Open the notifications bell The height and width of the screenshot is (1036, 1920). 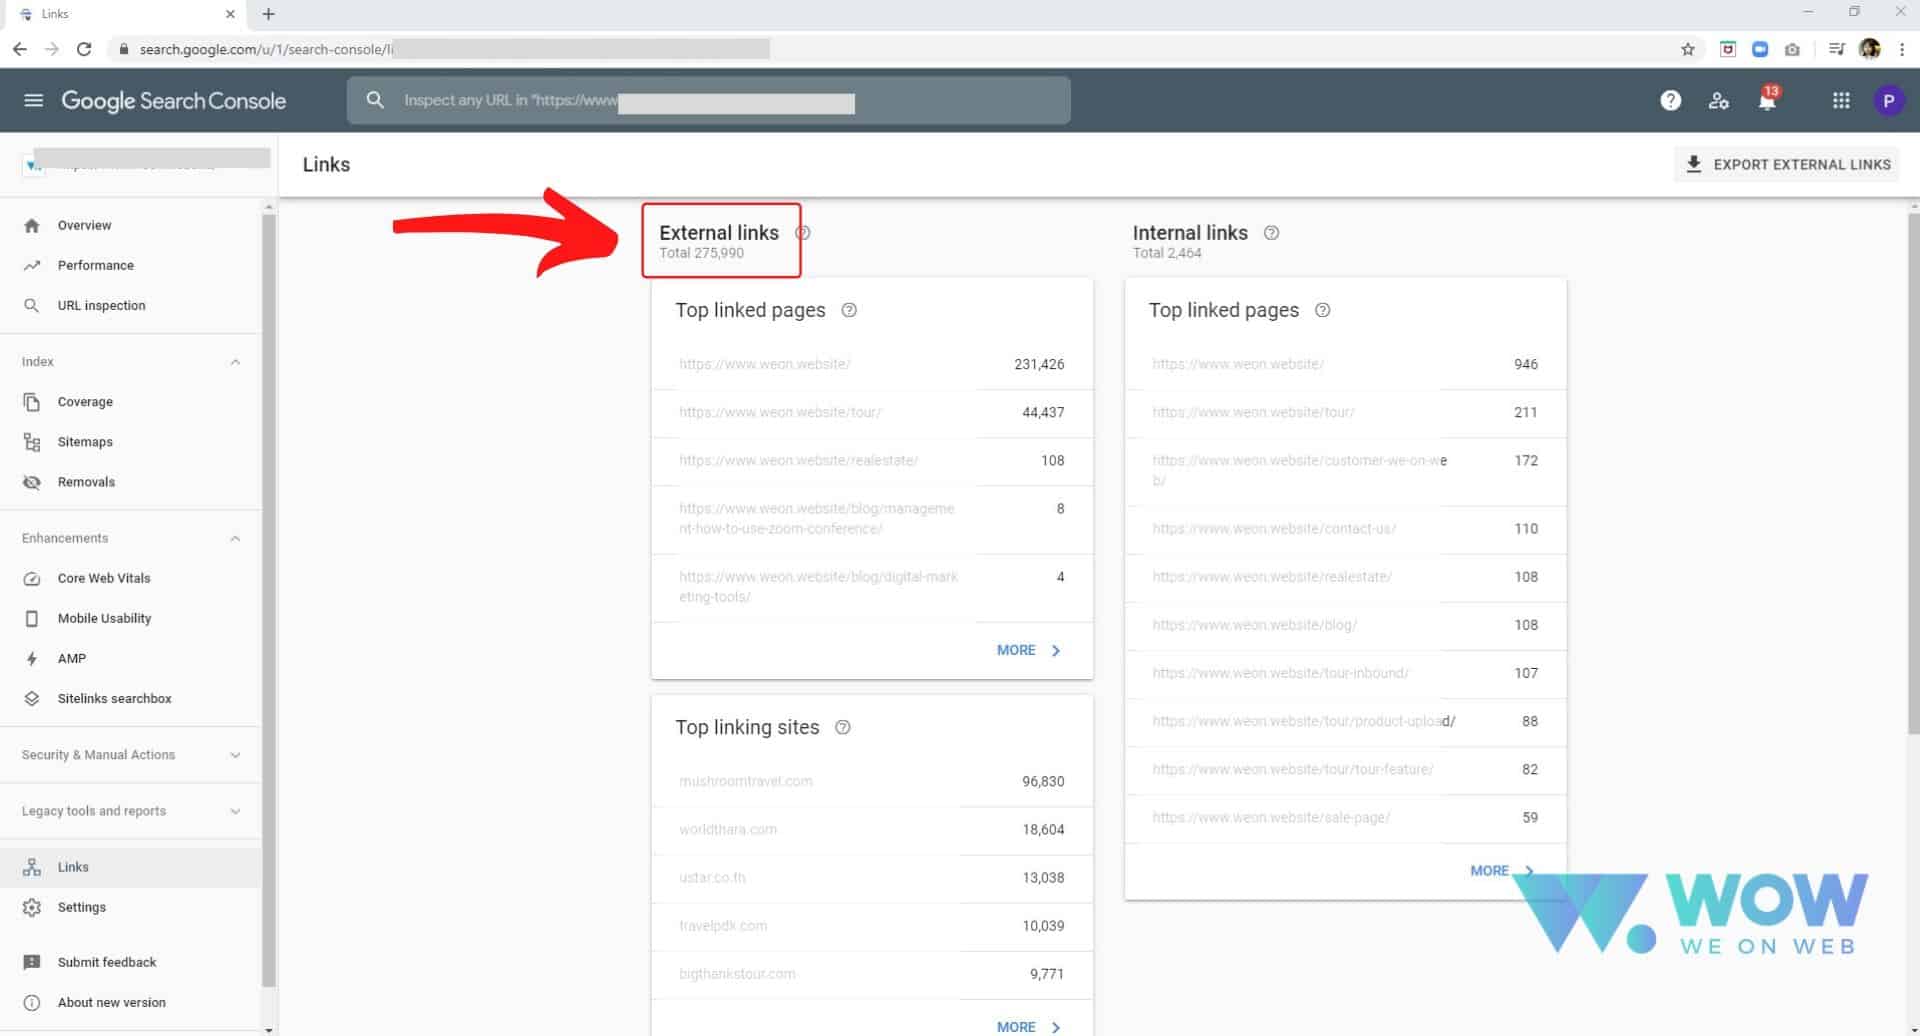coord(1766,101)
